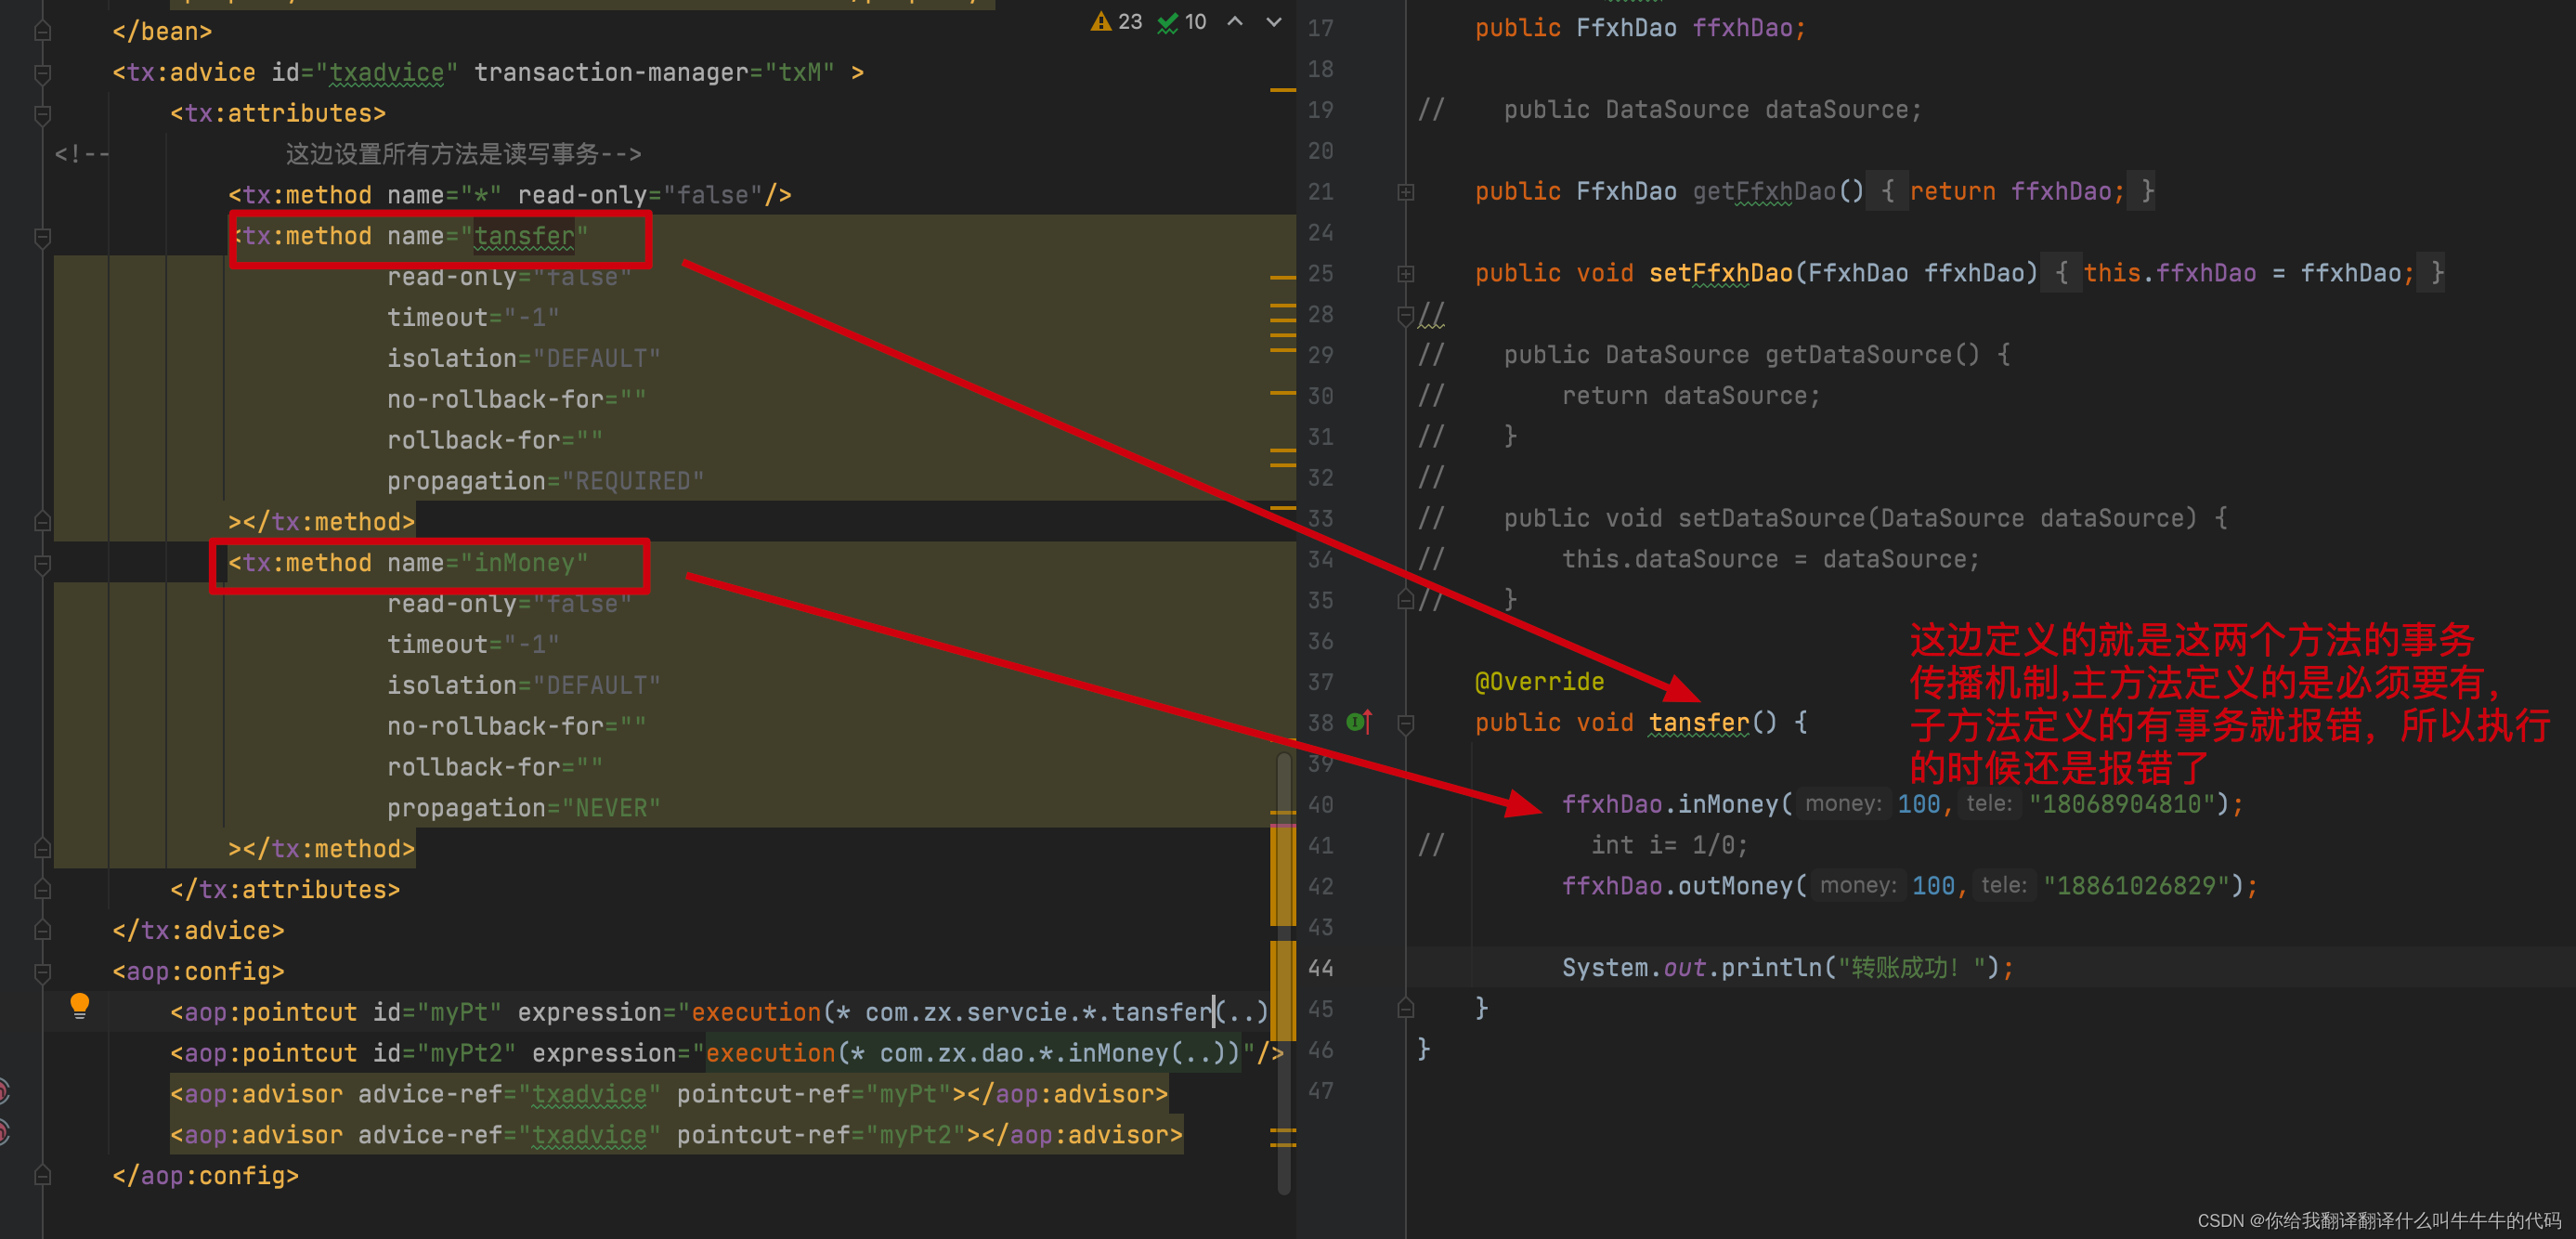Collapse the tx:attributes XML element

pos(42,114)
